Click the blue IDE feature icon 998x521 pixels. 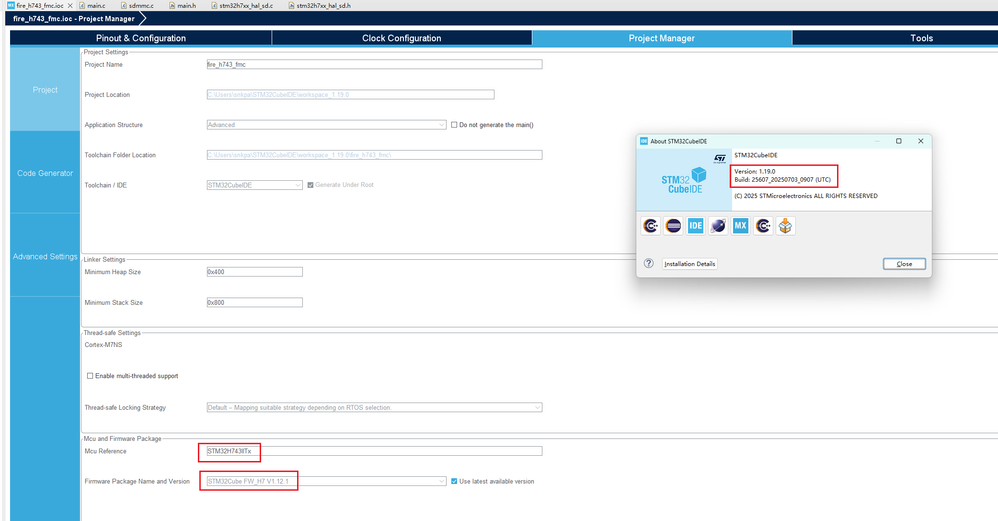point(696,226)
